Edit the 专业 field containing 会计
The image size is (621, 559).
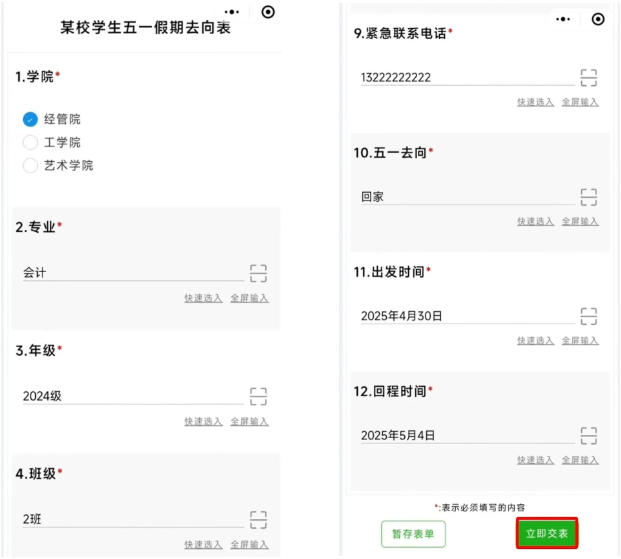(x=133, y=273)
